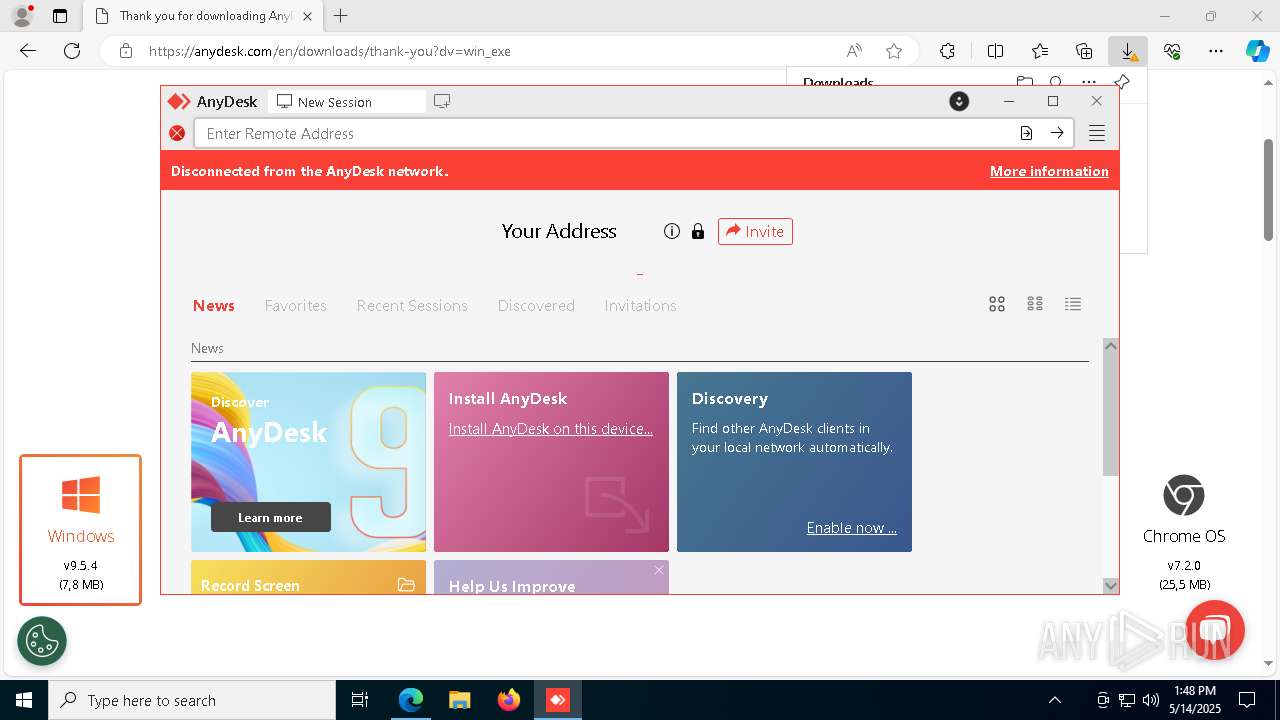Open Windows Start menu
The image size is (1280, 720).
click(x=24, y=700)
